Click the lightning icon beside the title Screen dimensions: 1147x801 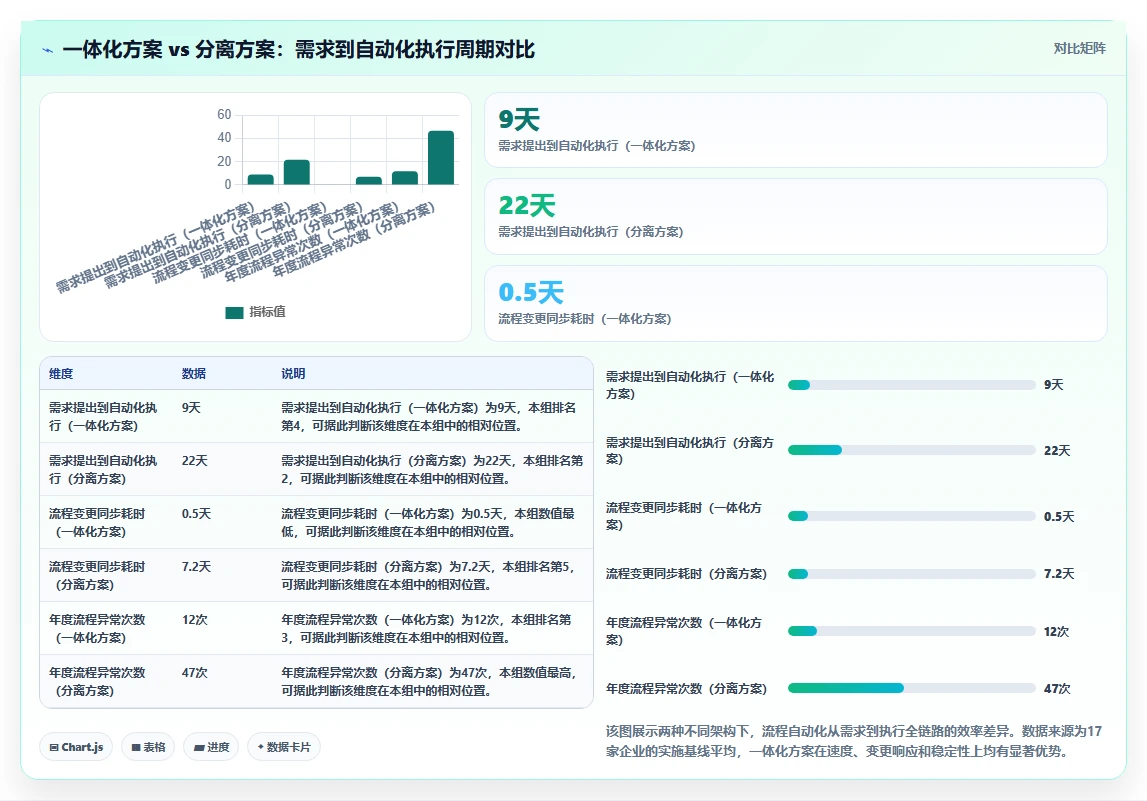48,50
